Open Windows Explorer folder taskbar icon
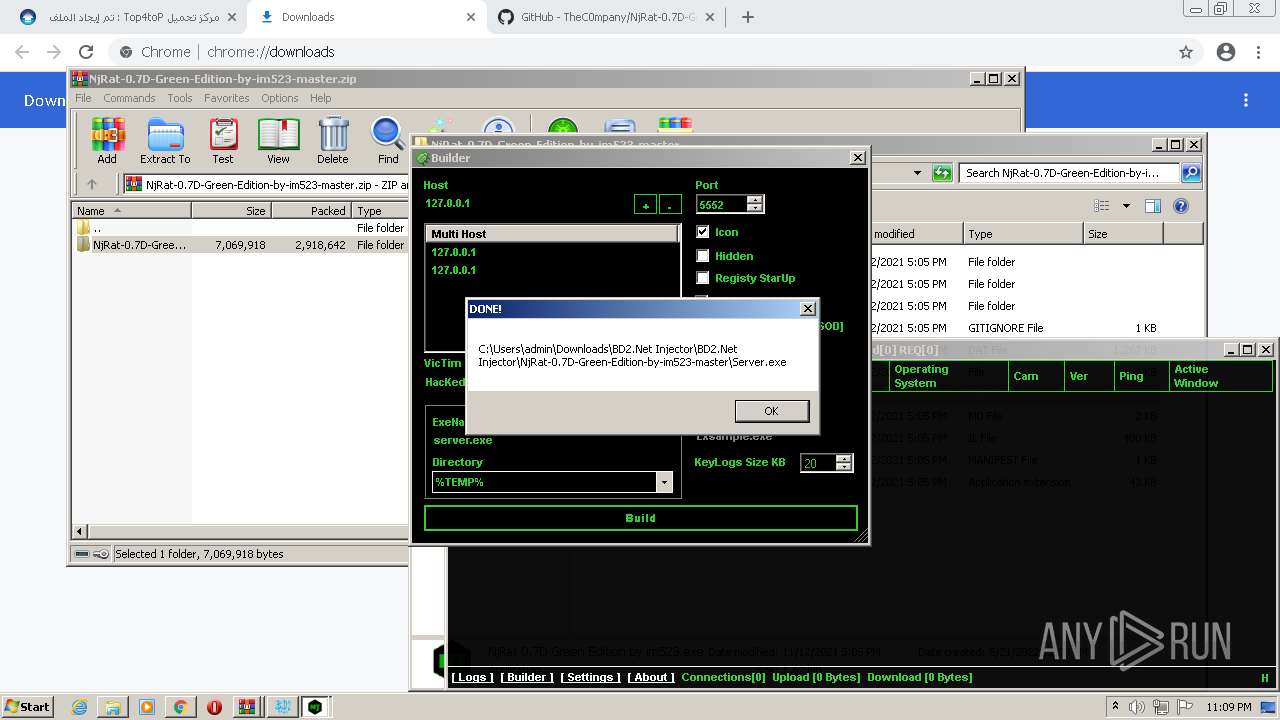The width and height of the screenshot is (1280, 720). click(113, 707)
